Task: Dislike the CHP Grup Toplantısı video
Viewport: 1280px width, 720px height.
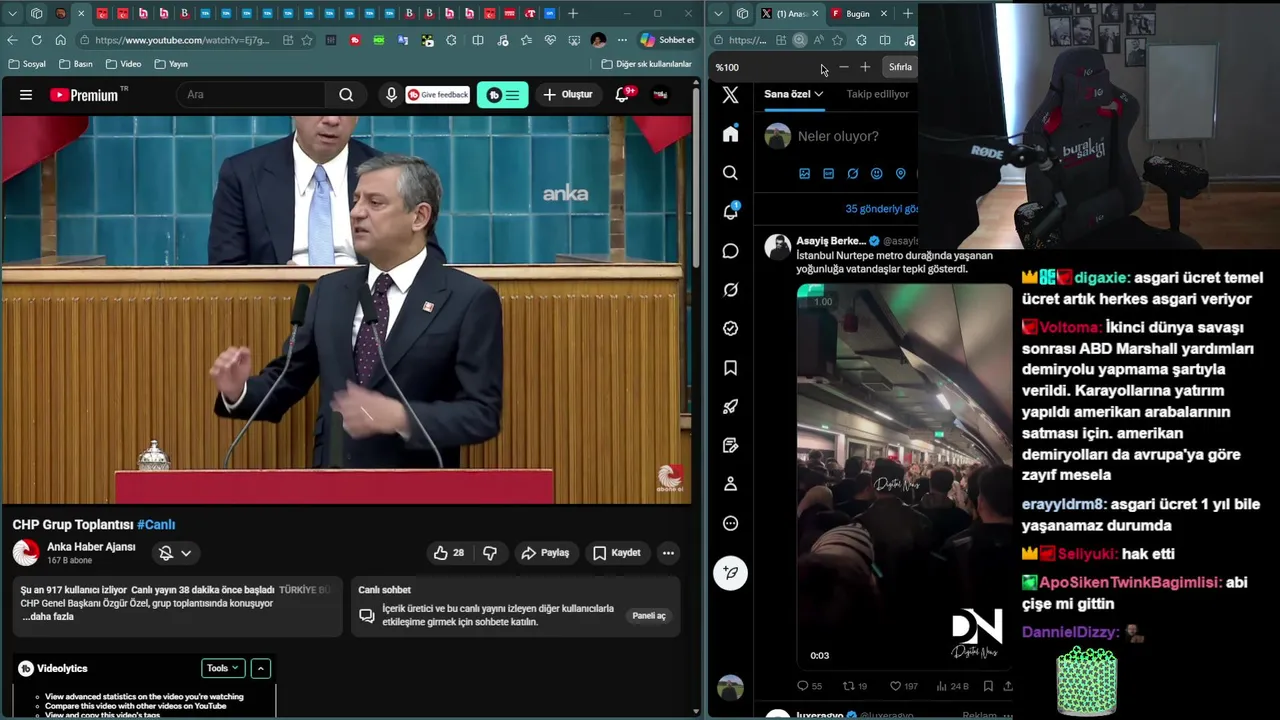Action: pos(490,553)
